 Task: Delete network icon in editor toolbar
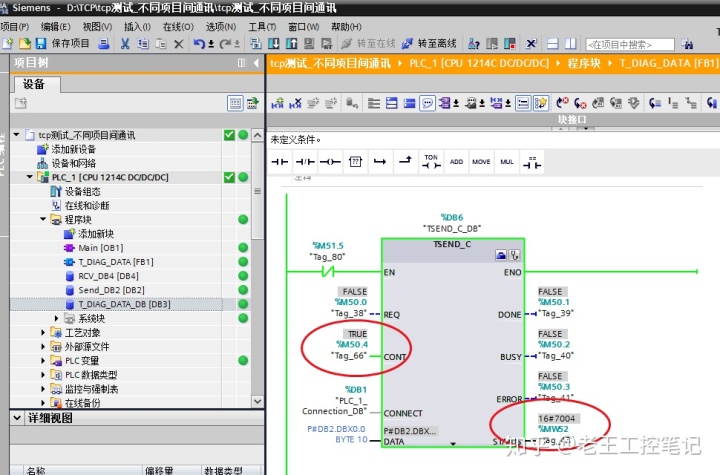point(295,103)
